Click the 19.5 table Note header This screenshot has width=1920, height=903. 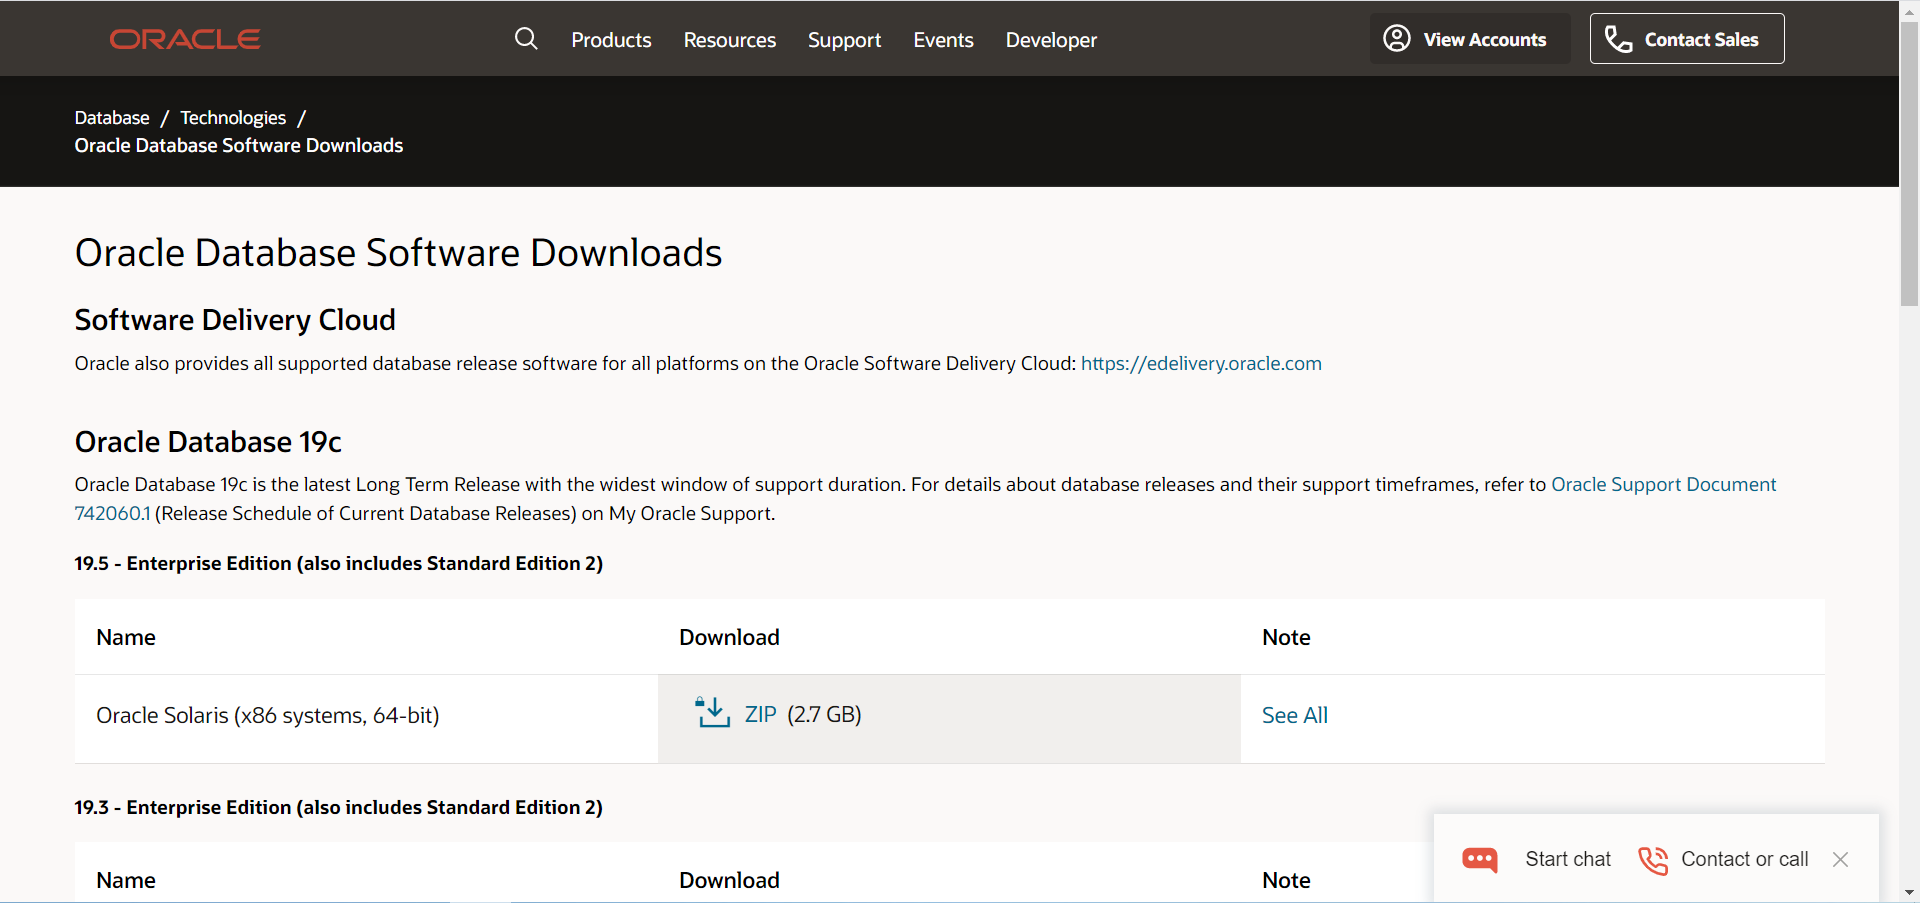pos(1286,637)
